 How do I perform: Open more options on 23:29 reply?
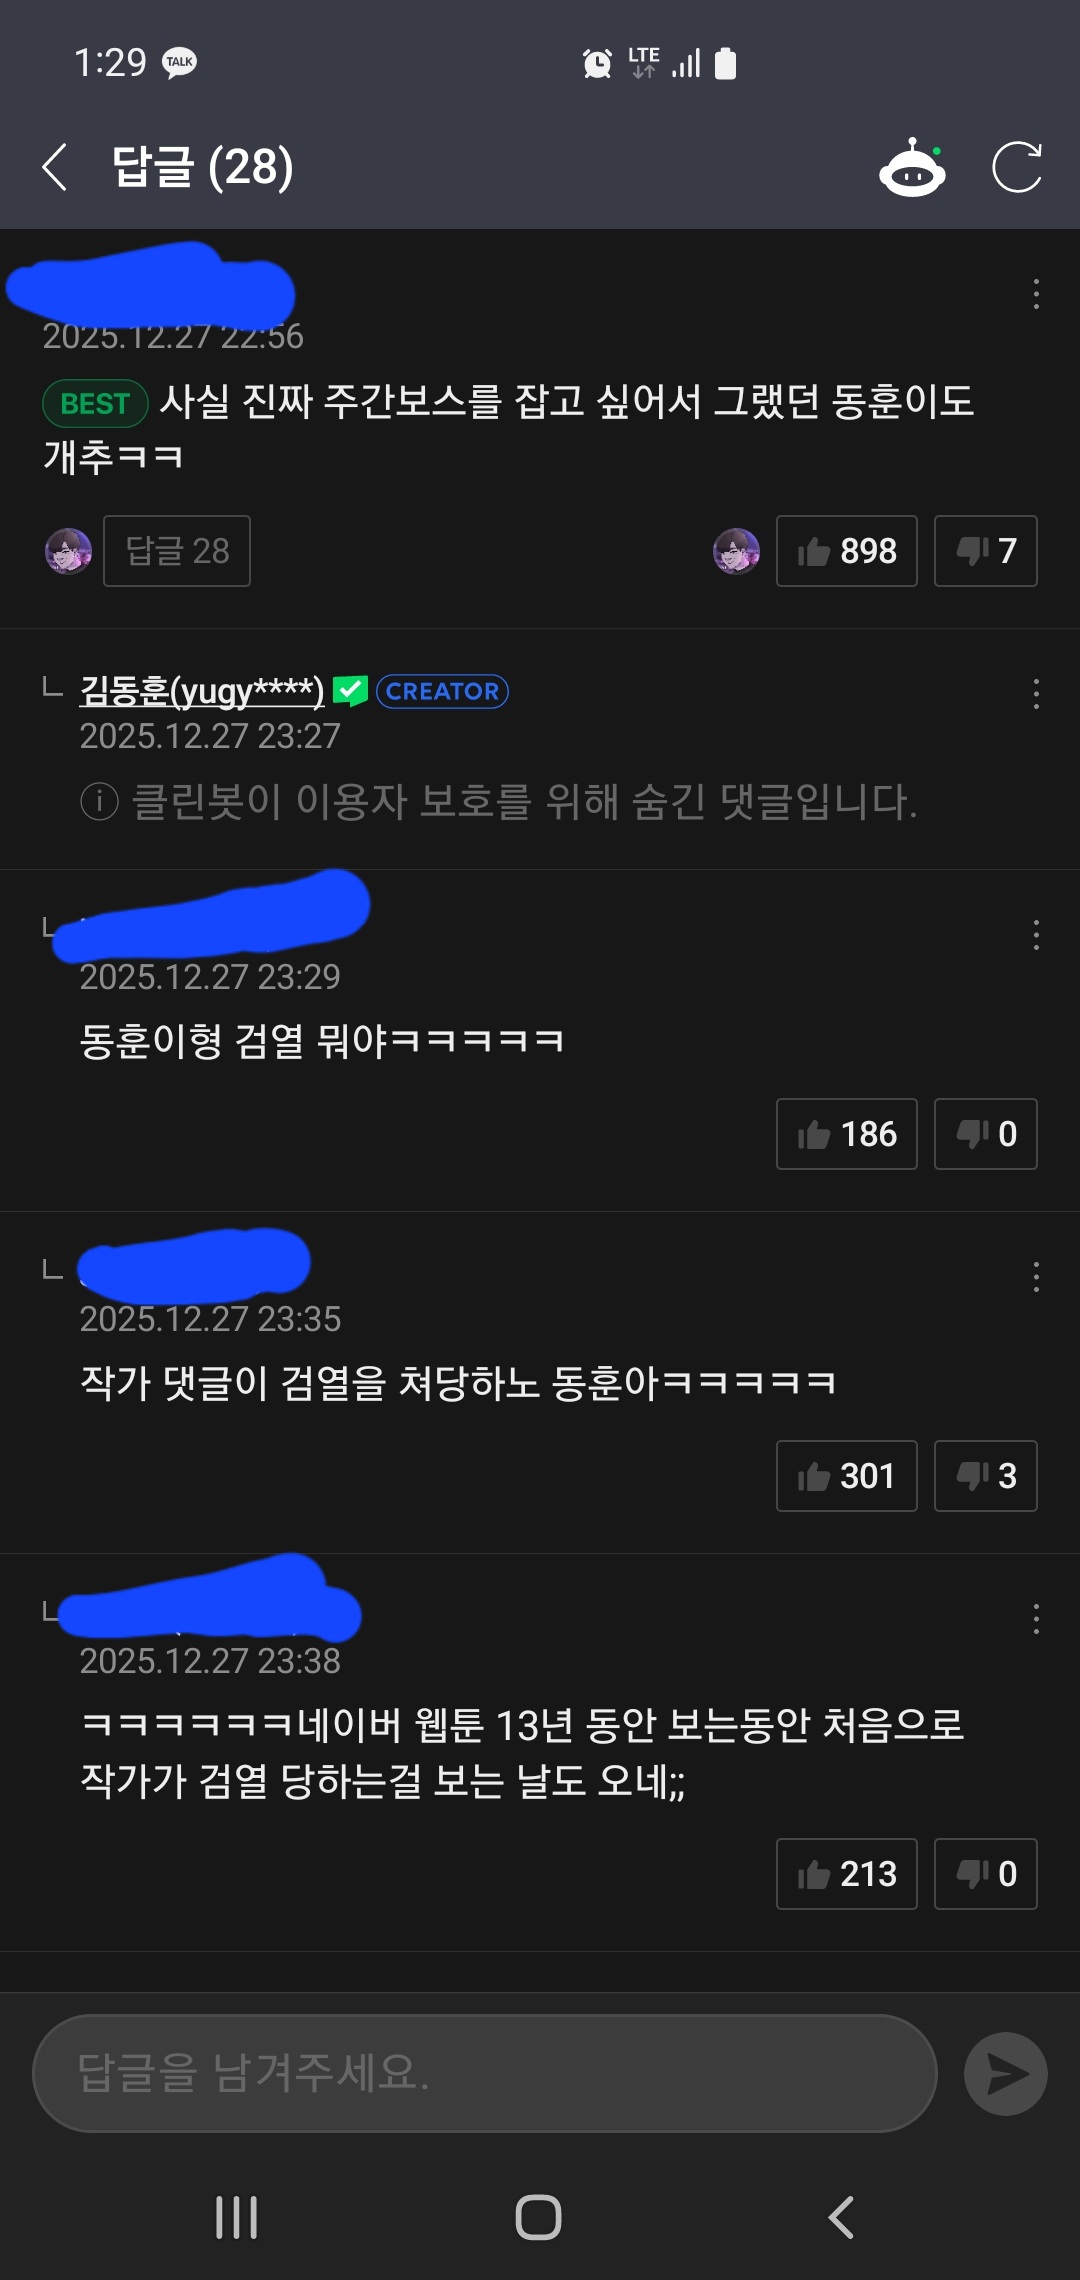coord(1036,935)
